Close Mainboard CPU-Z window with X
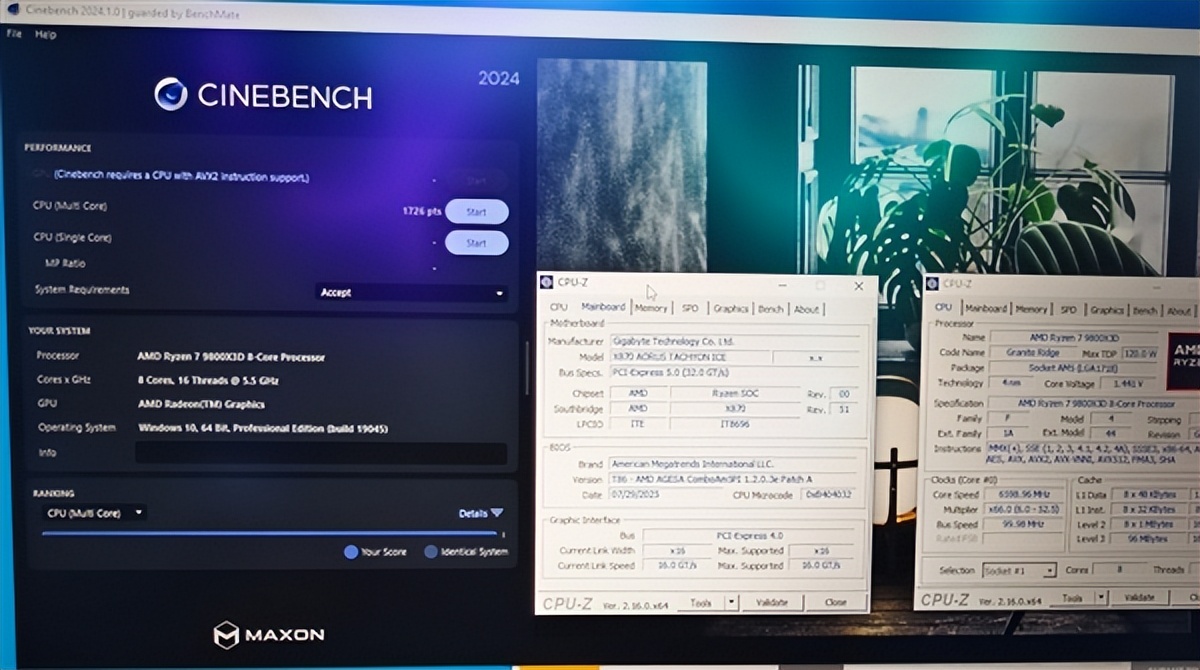Screen dimensions: 1200x670 tap(857, 285)
